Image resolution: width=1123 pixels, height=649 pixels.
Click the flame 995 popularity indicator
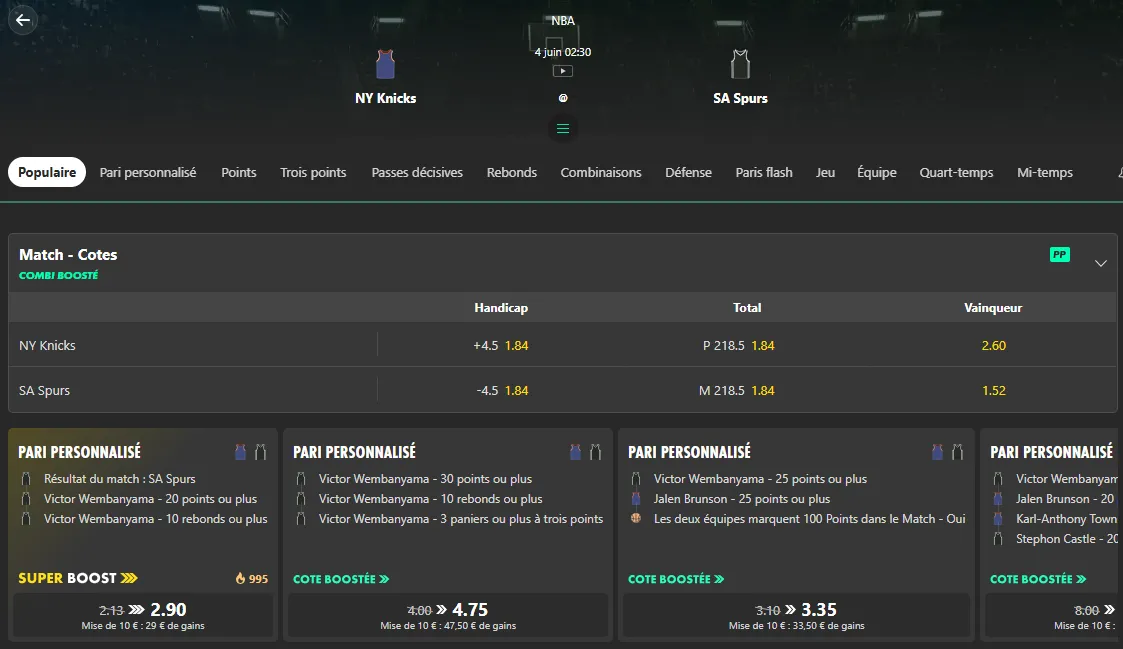click(x=251, y=579)
